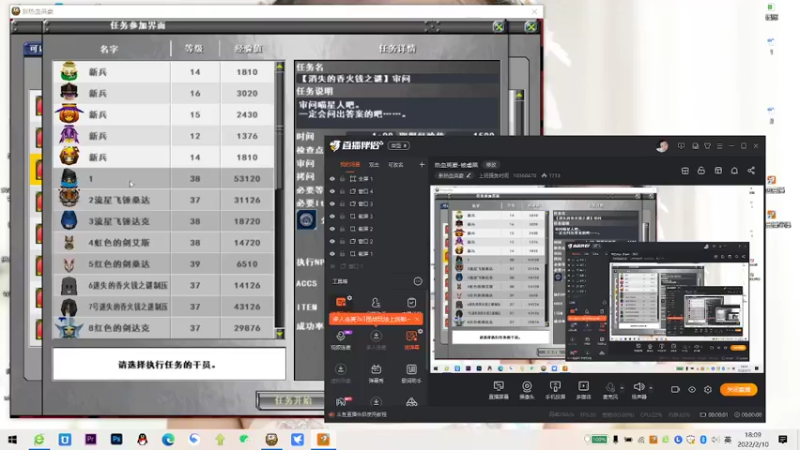Click the 修改 button beside the stream title

pyautogui.click(x=491, y=165)
